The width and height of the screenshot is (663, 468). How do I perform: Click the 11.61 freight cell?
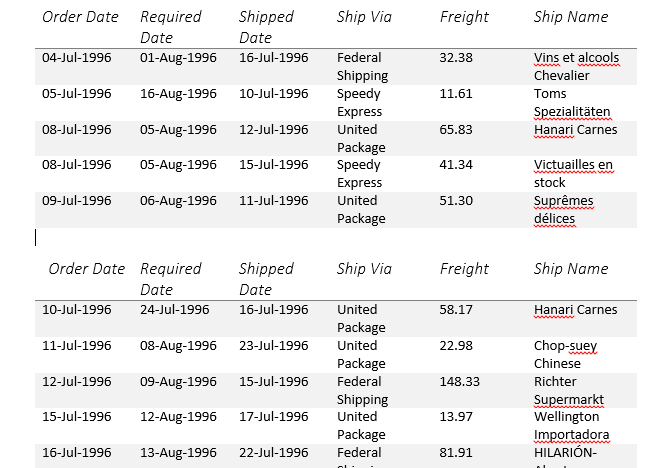[456, 94]
